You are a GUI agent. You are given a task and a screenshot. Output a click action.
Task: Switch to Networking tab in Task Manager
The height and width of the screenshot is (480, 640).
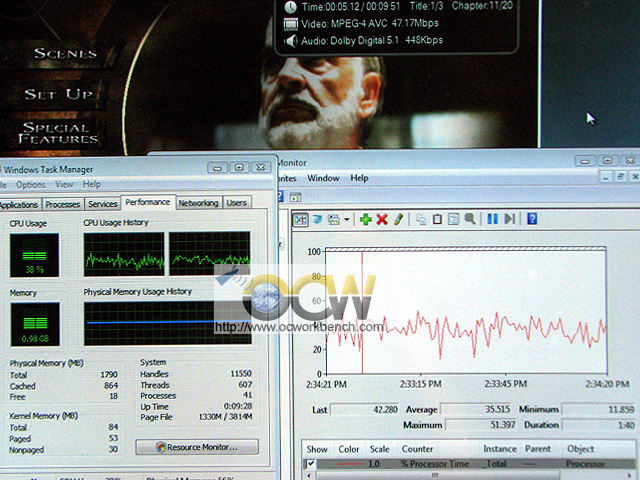198,203
